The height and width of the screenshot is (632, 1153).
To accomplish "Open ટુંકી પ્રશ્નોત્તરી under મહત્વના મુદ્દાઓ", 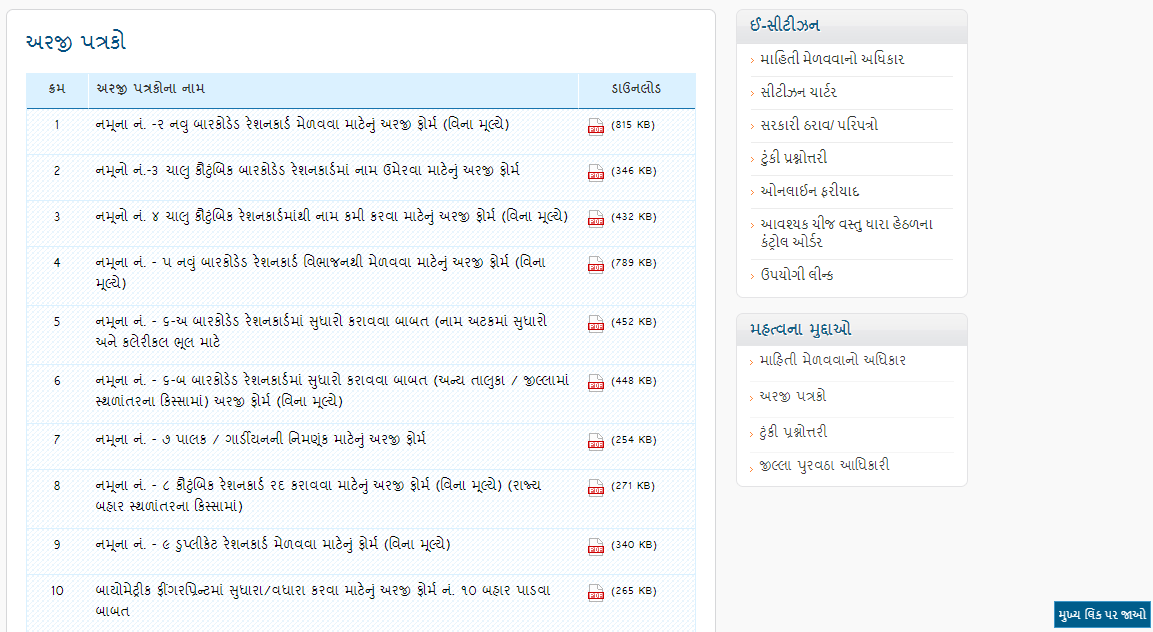I will coord(793,432).
